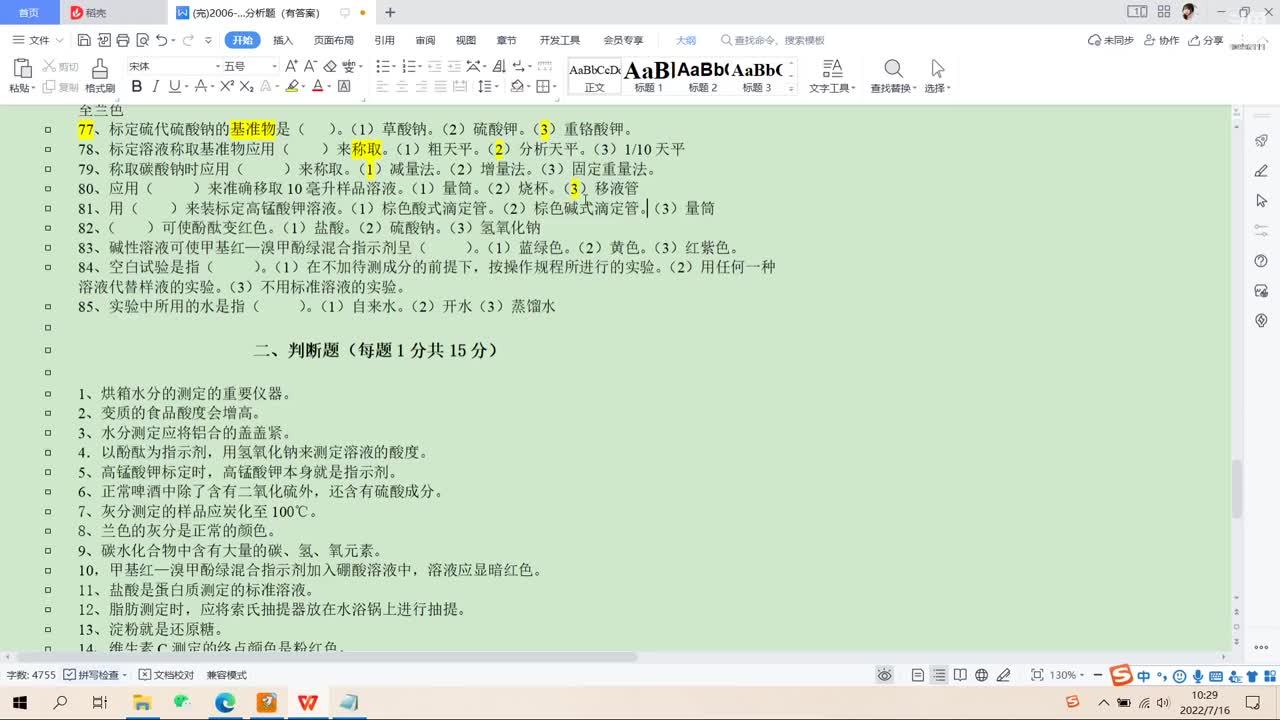Click the 格式刷 format painter icon
This screenshot has height=720, width=1280.
[99, 76]
